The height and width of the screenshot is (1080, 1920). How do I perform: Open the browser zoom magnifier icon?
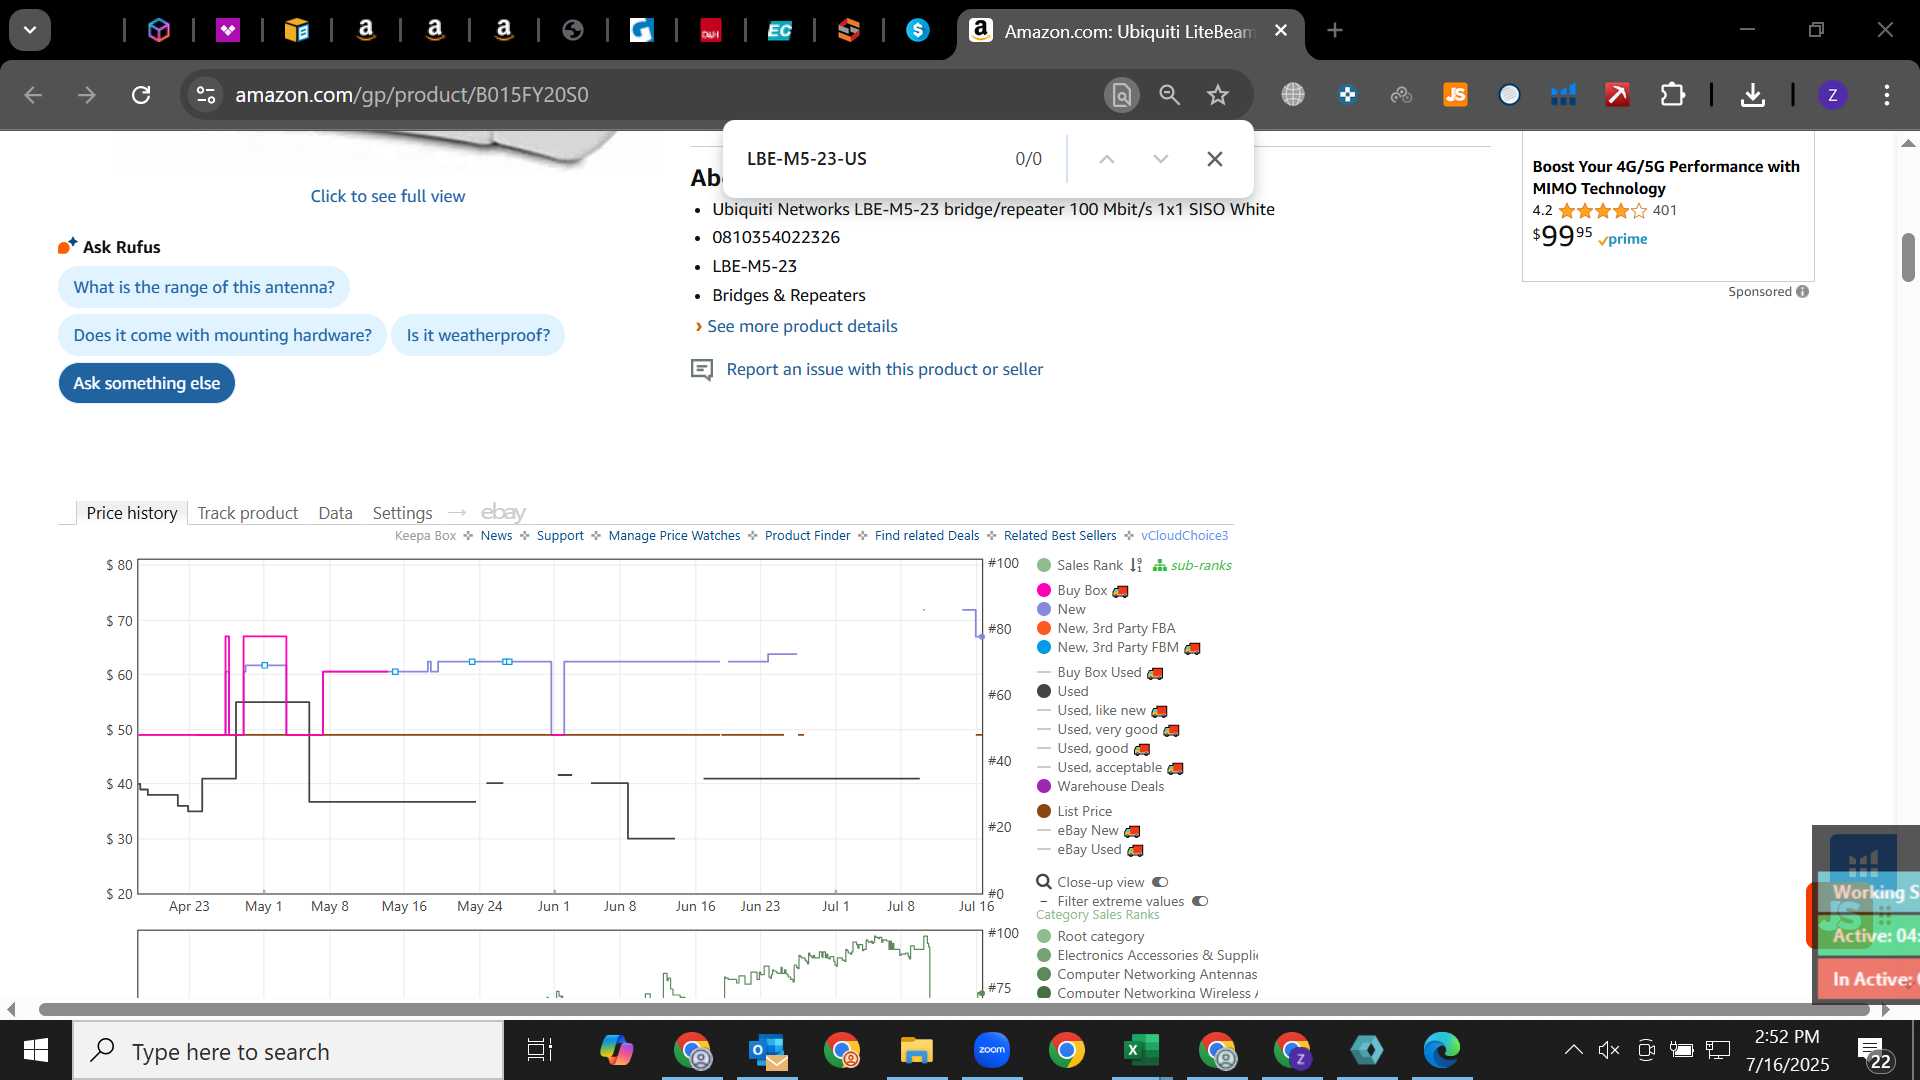click(1169, 95)
